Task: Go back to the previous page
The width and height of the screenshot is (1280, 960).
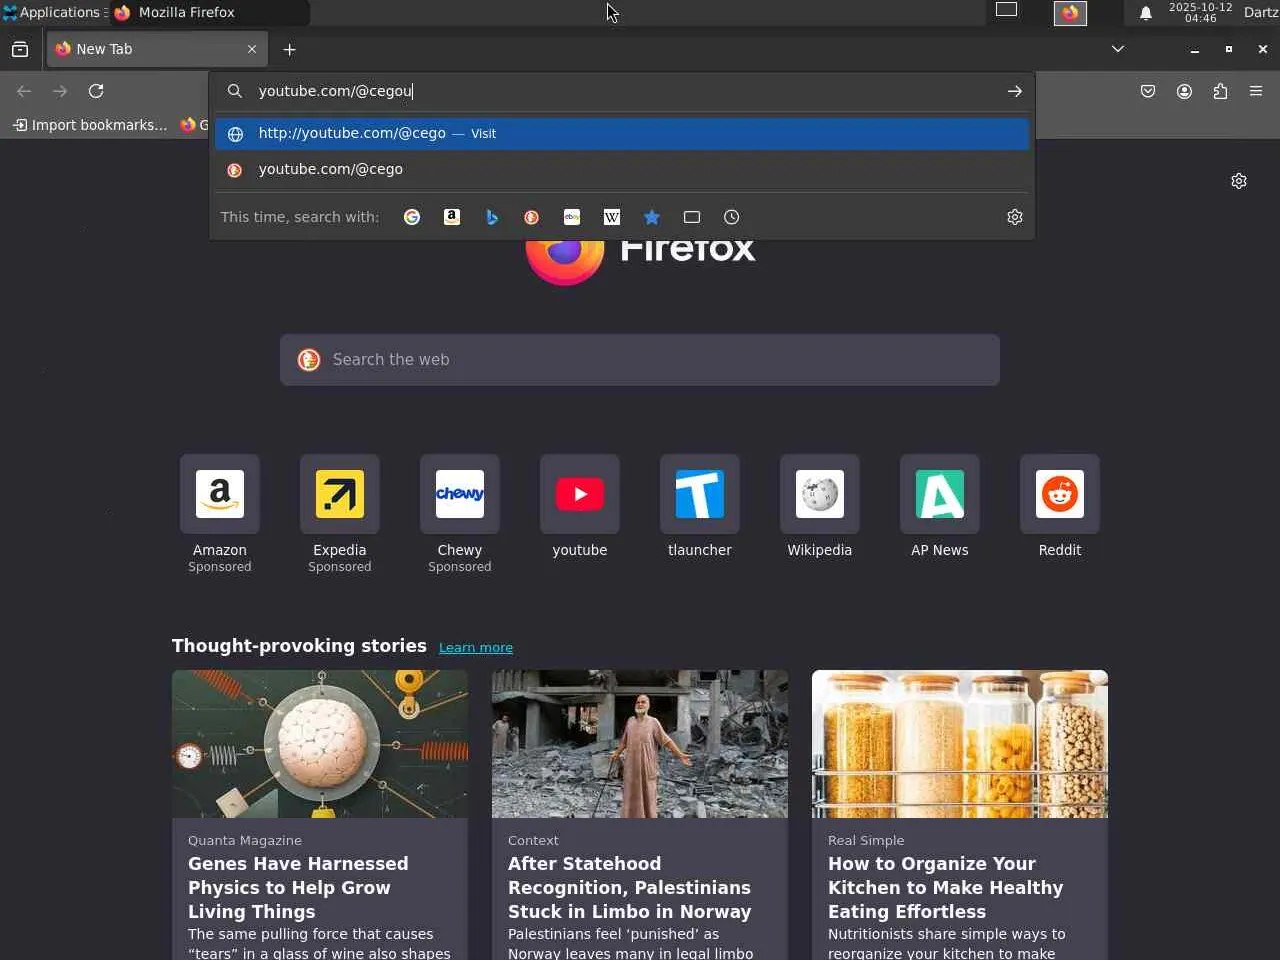Action: point(24,91)
